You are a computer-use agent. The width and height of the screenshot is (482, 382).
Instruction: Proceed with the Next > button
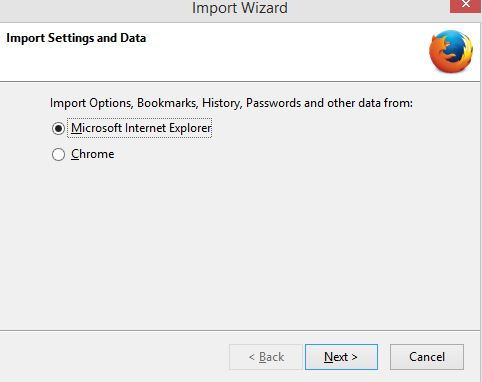[341, 357]
